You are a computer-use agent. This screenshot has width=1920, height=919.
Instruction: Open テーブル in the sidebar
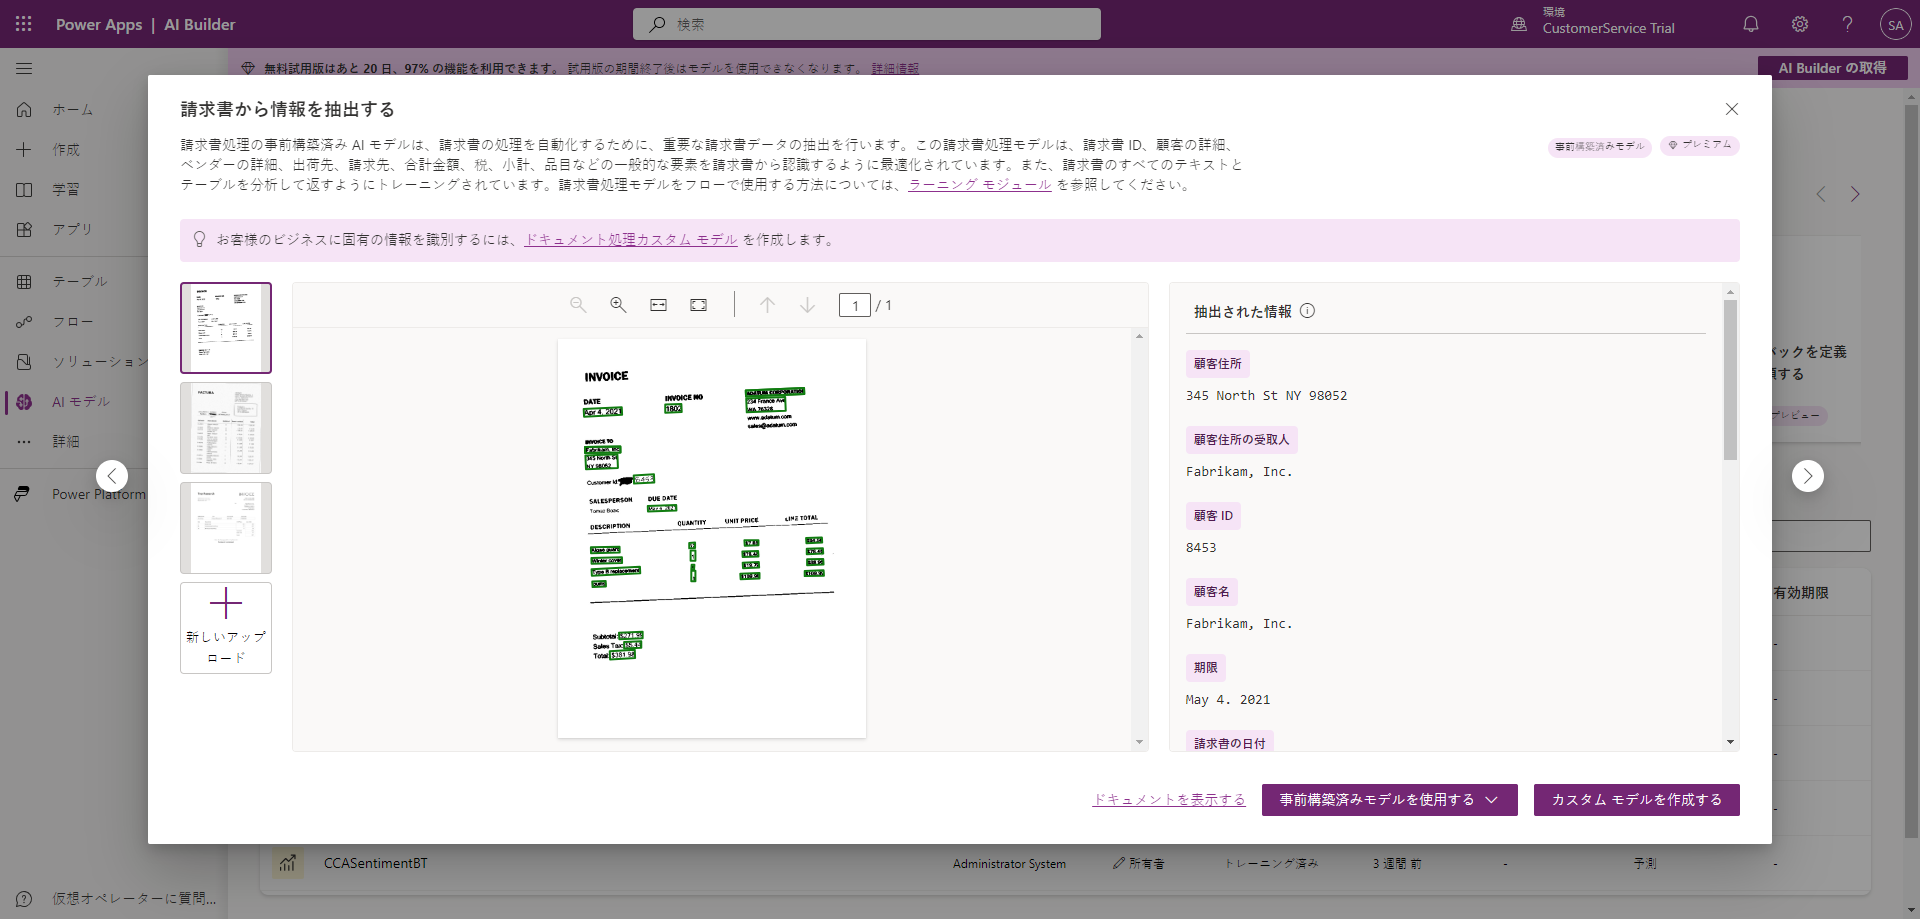(x=79, y=282)
